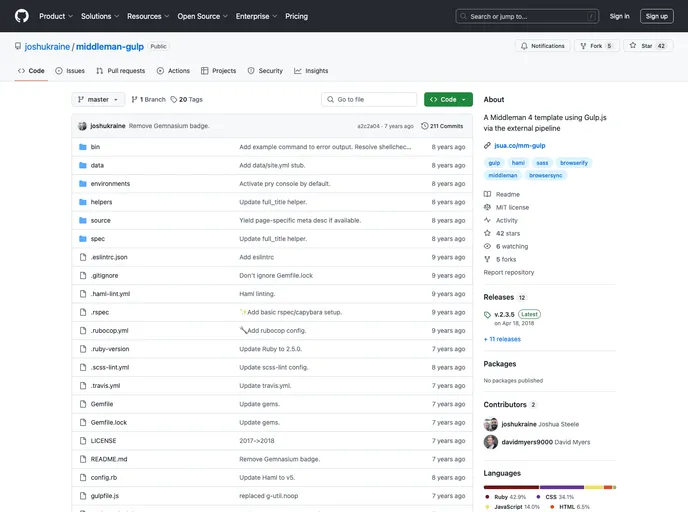Screen dimensions: 688x512
Task: Open the middleman-gulp repository link
Action: [x=110, y=47]
